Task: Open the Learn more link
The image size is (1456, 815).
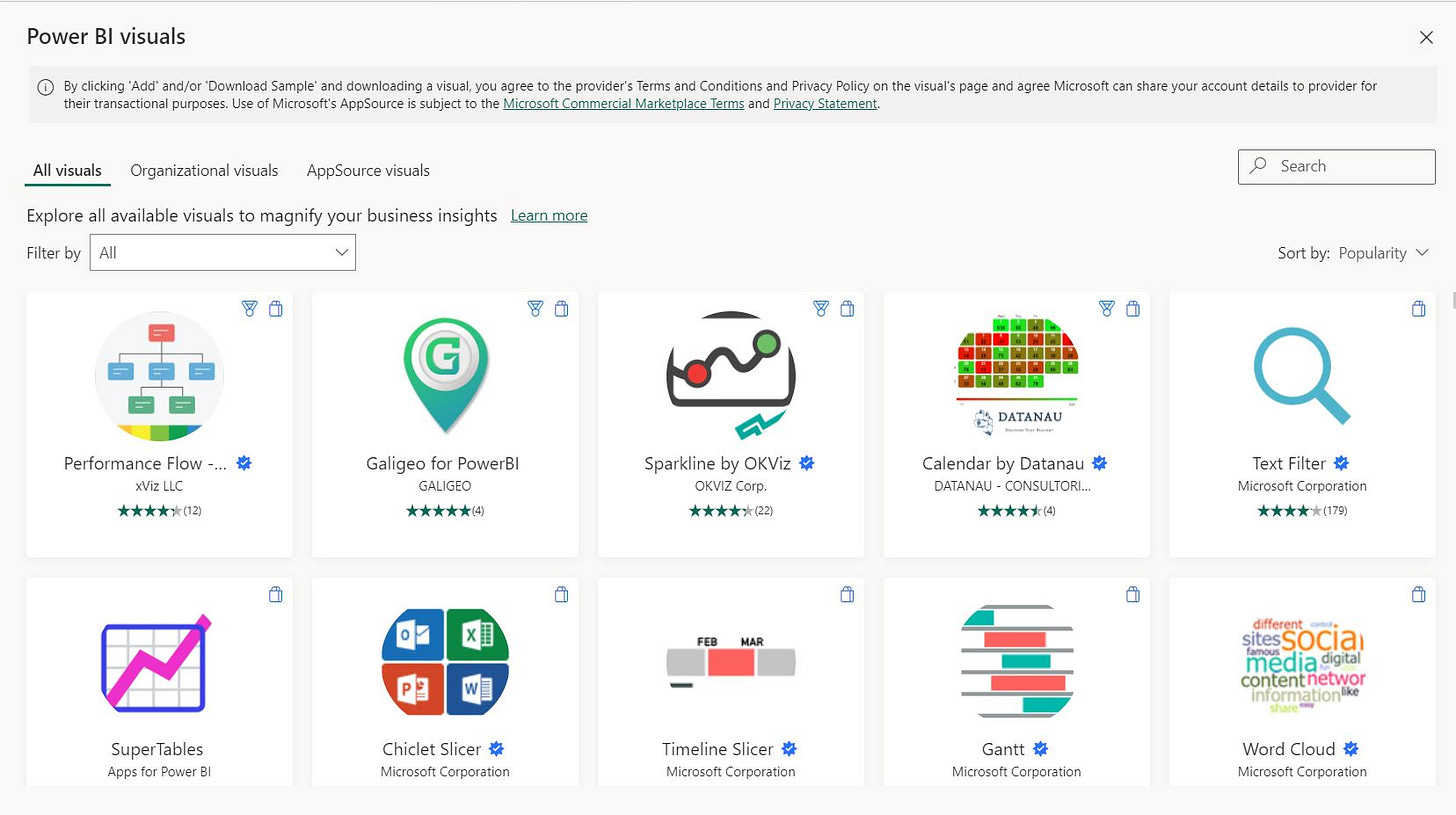Action: tap(549, 215)
